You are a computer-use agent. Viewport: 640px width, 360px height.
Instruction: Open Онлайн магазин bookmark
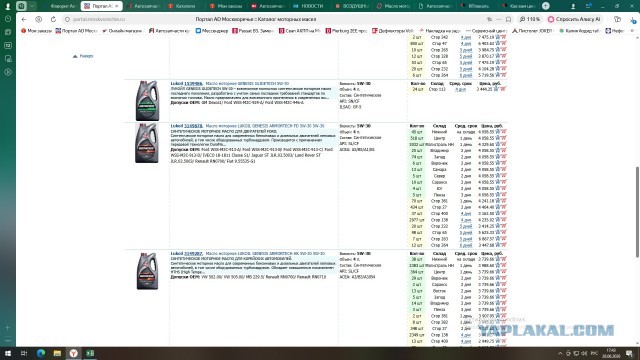[x=122, y=31]
